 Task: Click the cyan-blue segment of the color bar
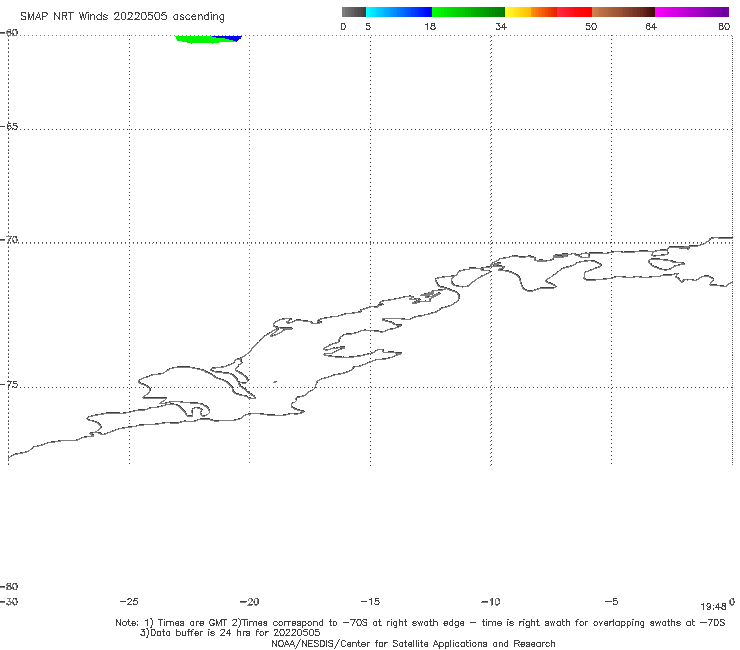[399, 12]
